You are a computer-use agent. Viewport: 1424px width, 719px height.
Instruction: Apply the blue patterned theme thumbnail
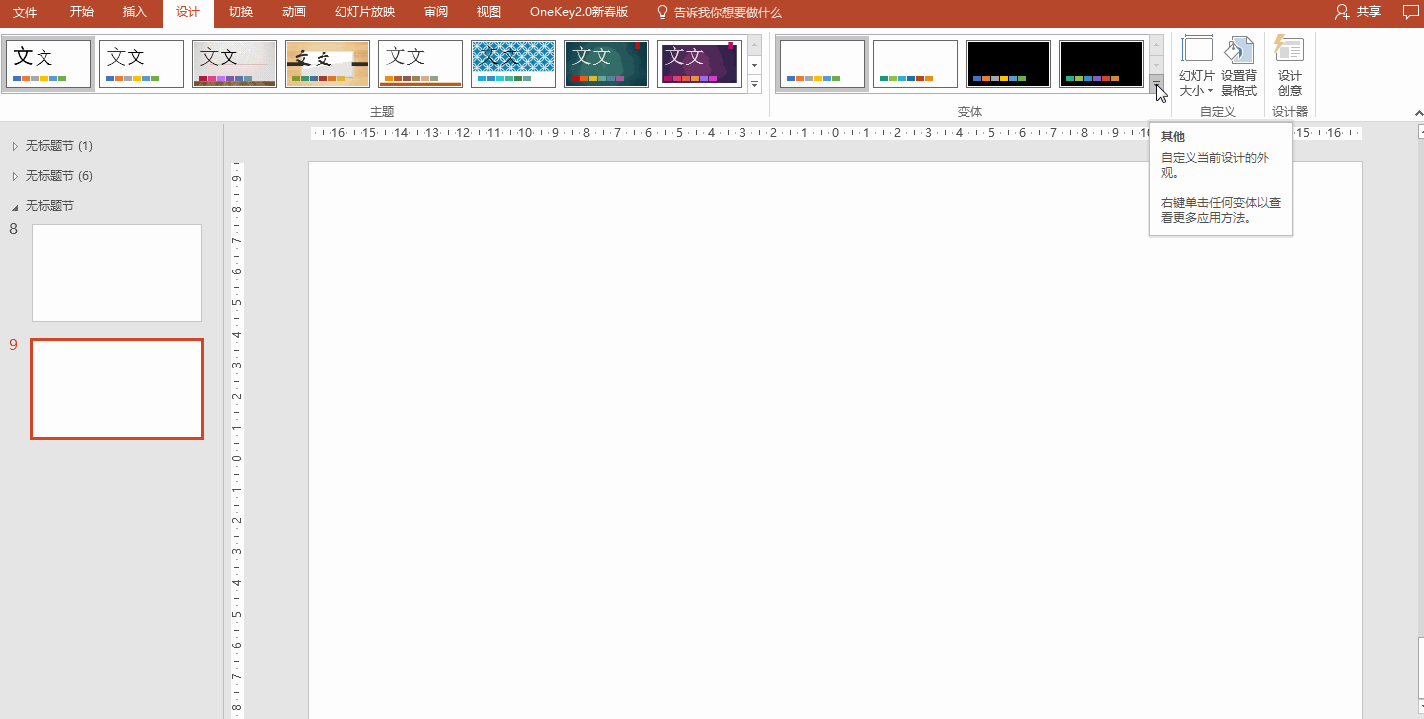tap(513, 64)
